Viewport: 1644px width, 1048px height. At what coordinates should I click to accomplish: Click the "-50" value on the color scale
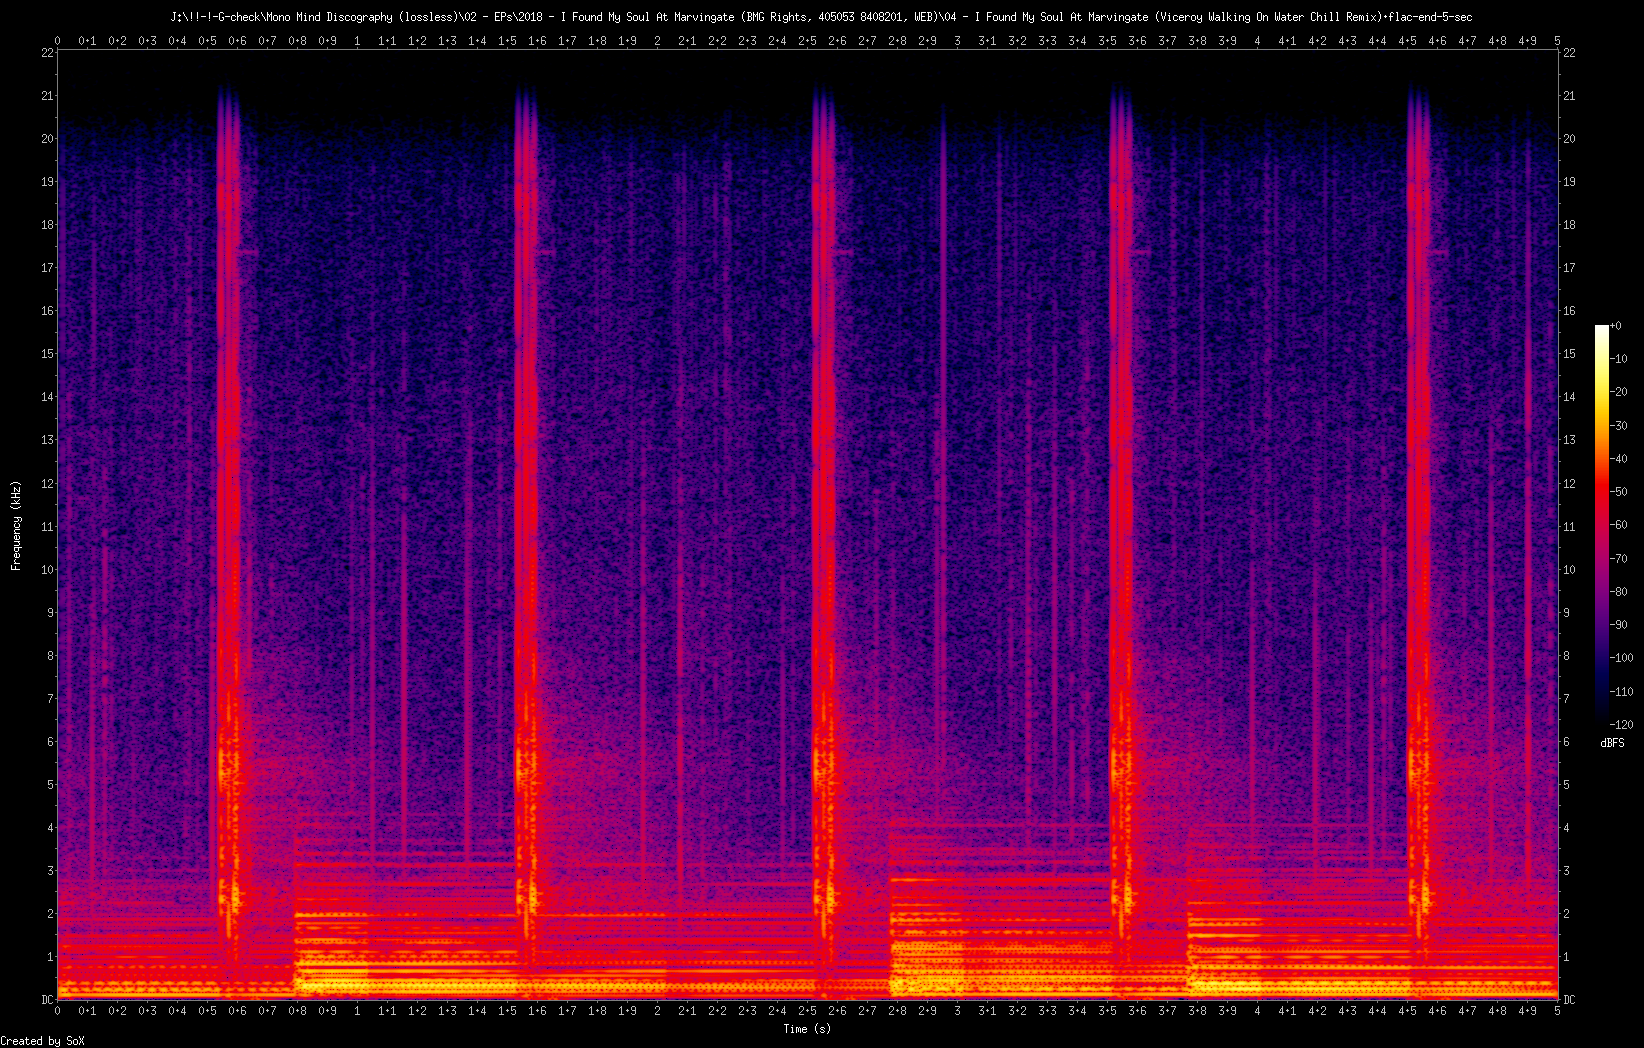coord(1619,492)
